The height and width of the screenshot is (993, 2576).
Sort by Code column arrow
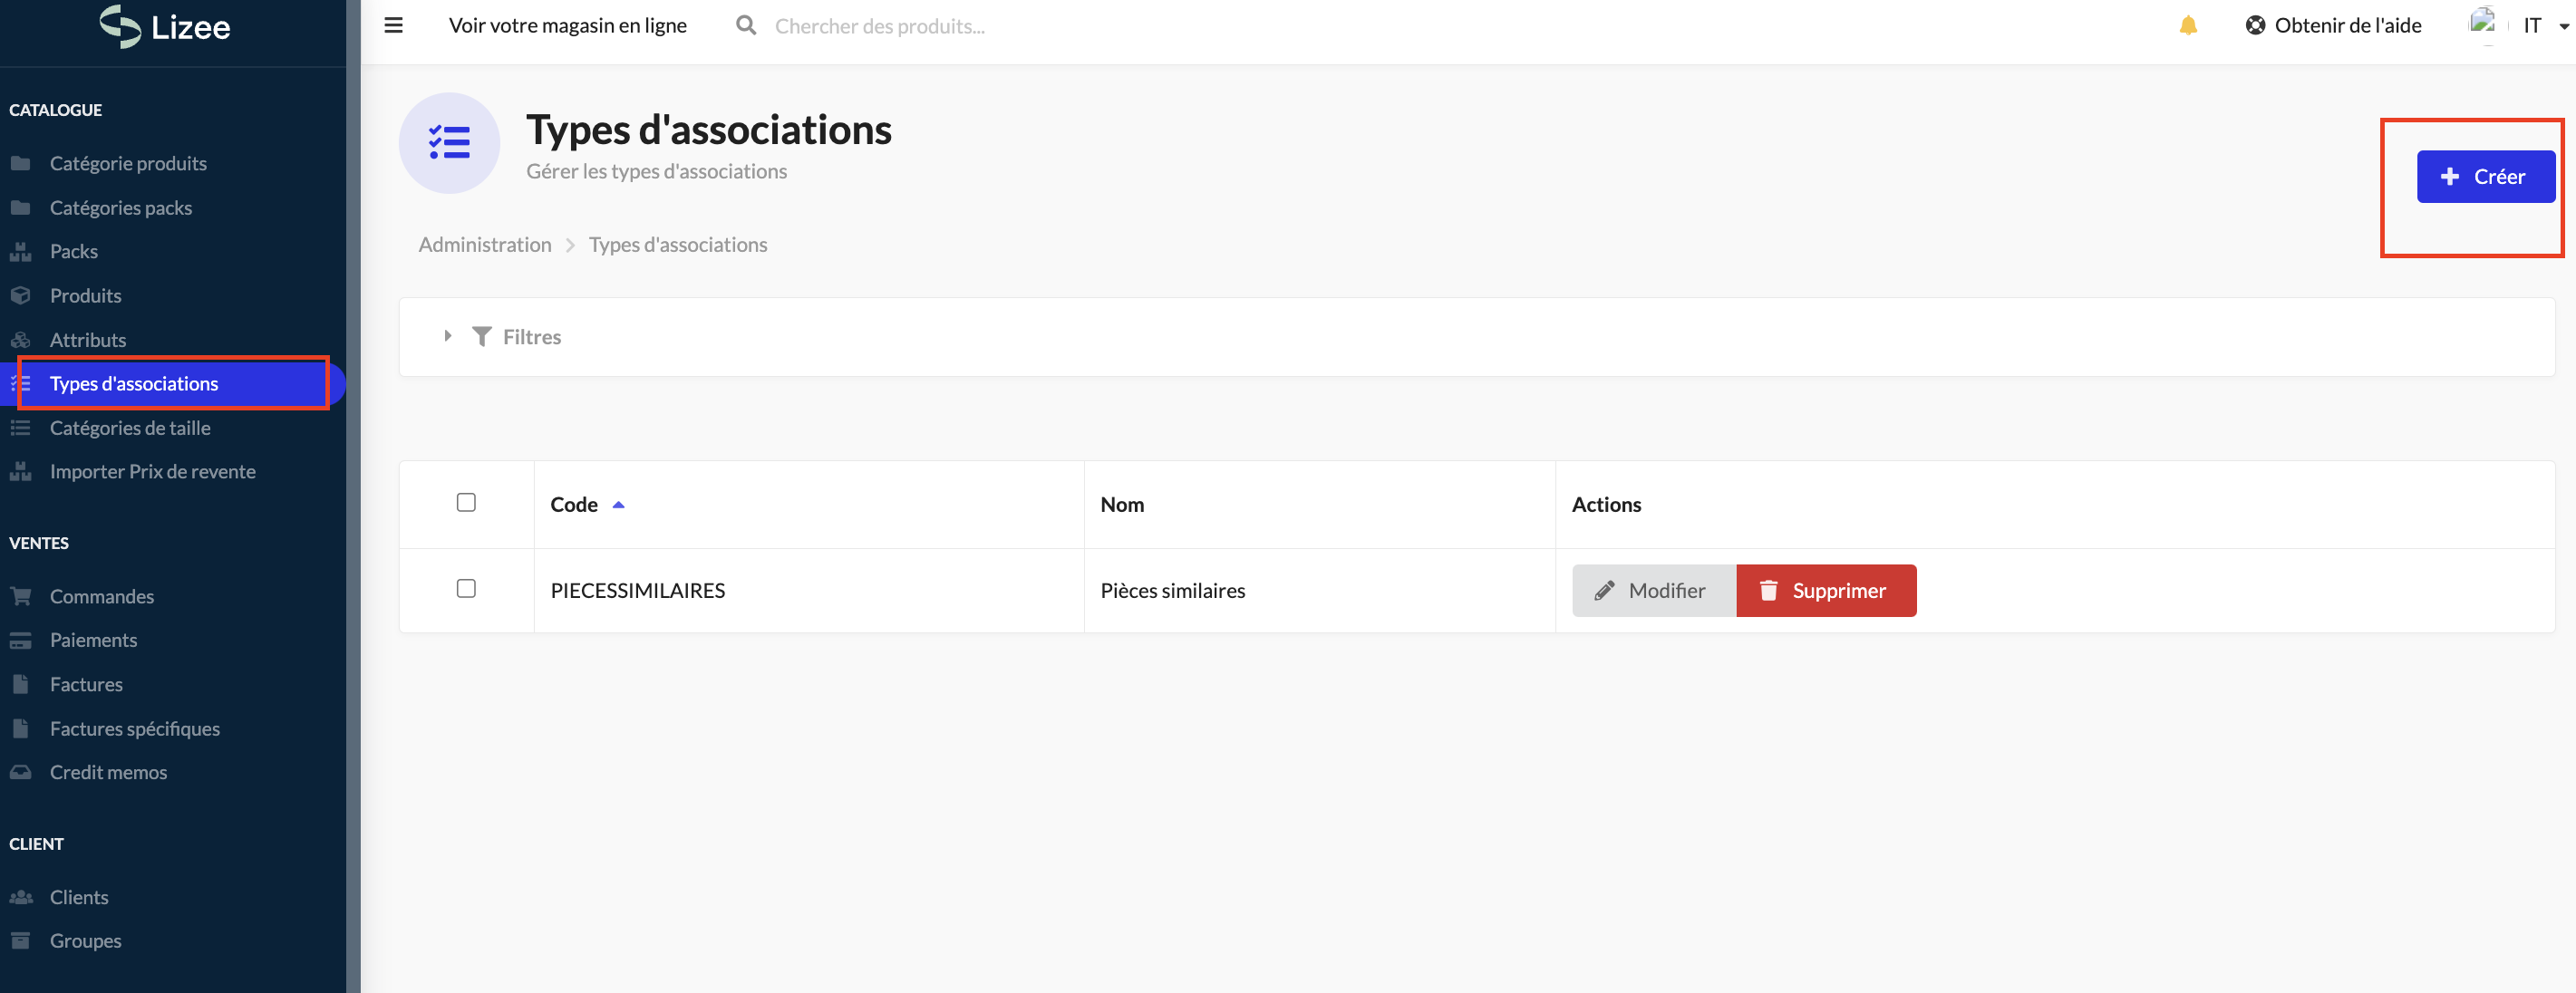pyautogui.click(x=618, y=505)
